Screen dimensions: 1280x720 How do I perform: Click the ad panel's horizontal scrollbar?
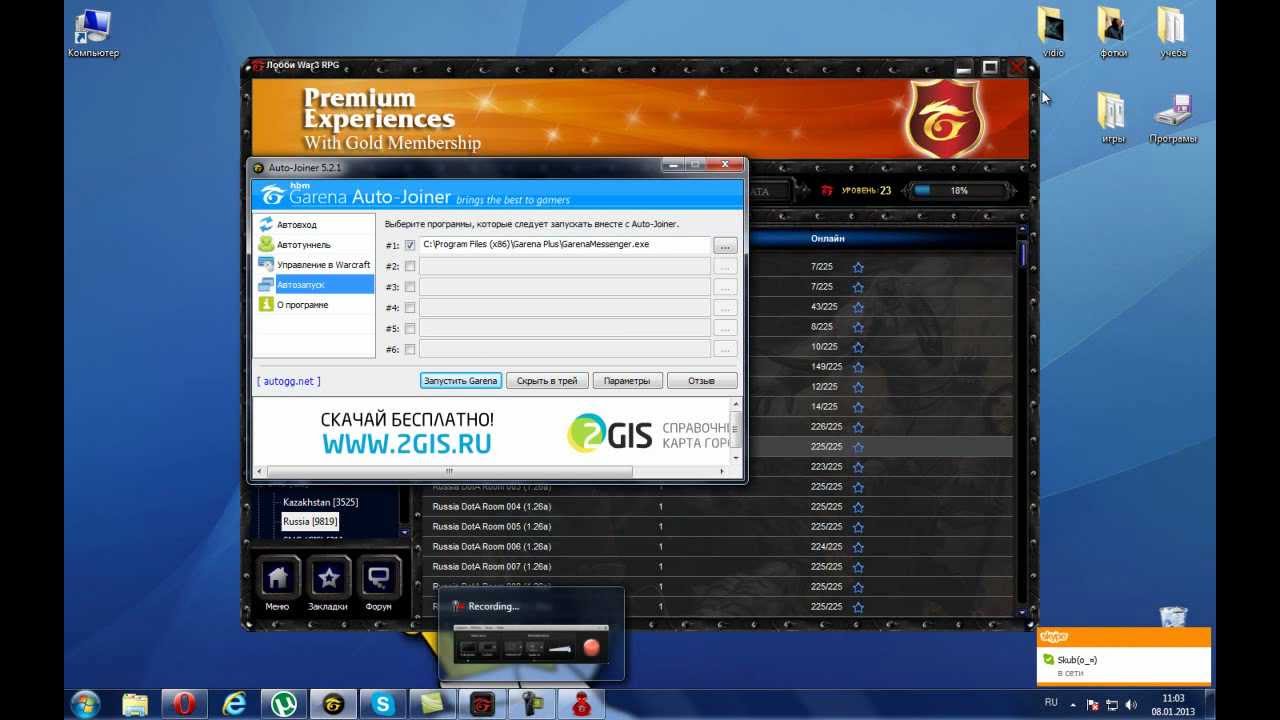click(x=450, y=471)
